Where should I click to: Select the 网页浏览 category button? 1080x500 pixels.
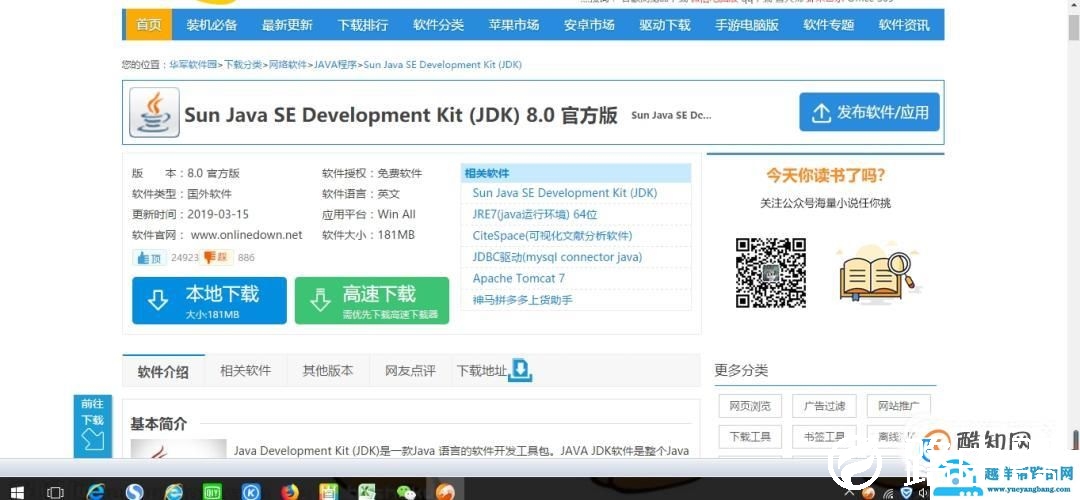750,406
